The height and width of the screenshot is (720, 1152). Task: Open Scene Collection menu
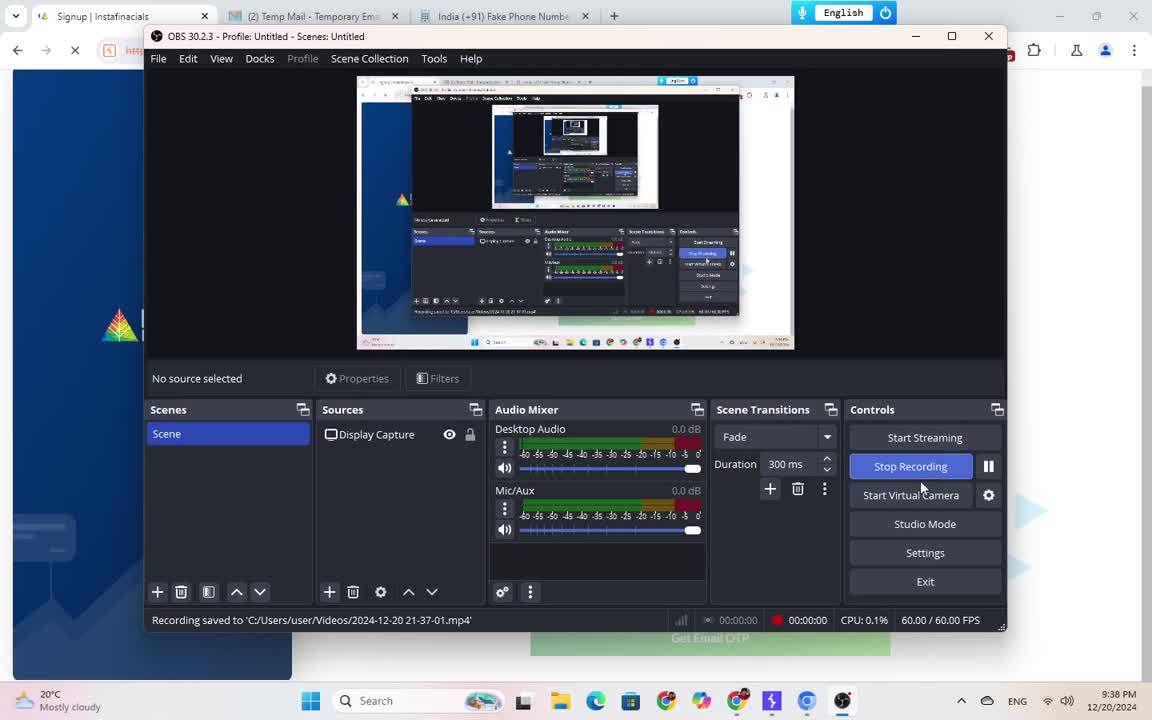click(370, 59)
